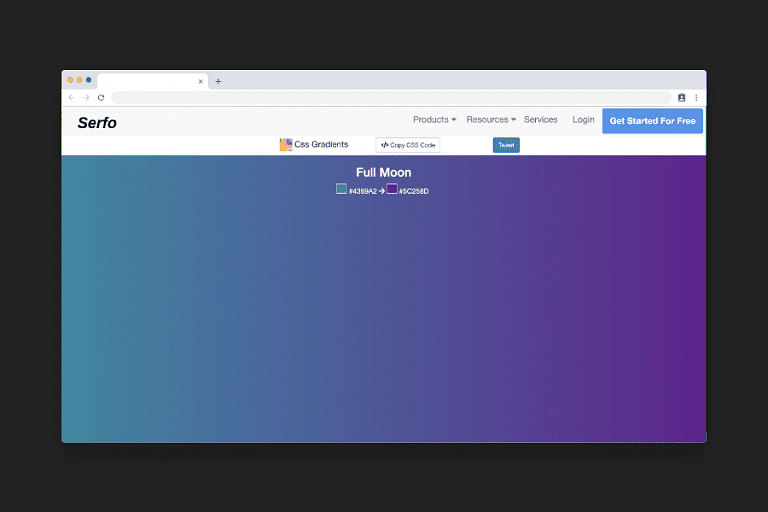Expand the Resources dropdown
The height and width of the screenshot is (512, 768).
click(x=491, y=120)
